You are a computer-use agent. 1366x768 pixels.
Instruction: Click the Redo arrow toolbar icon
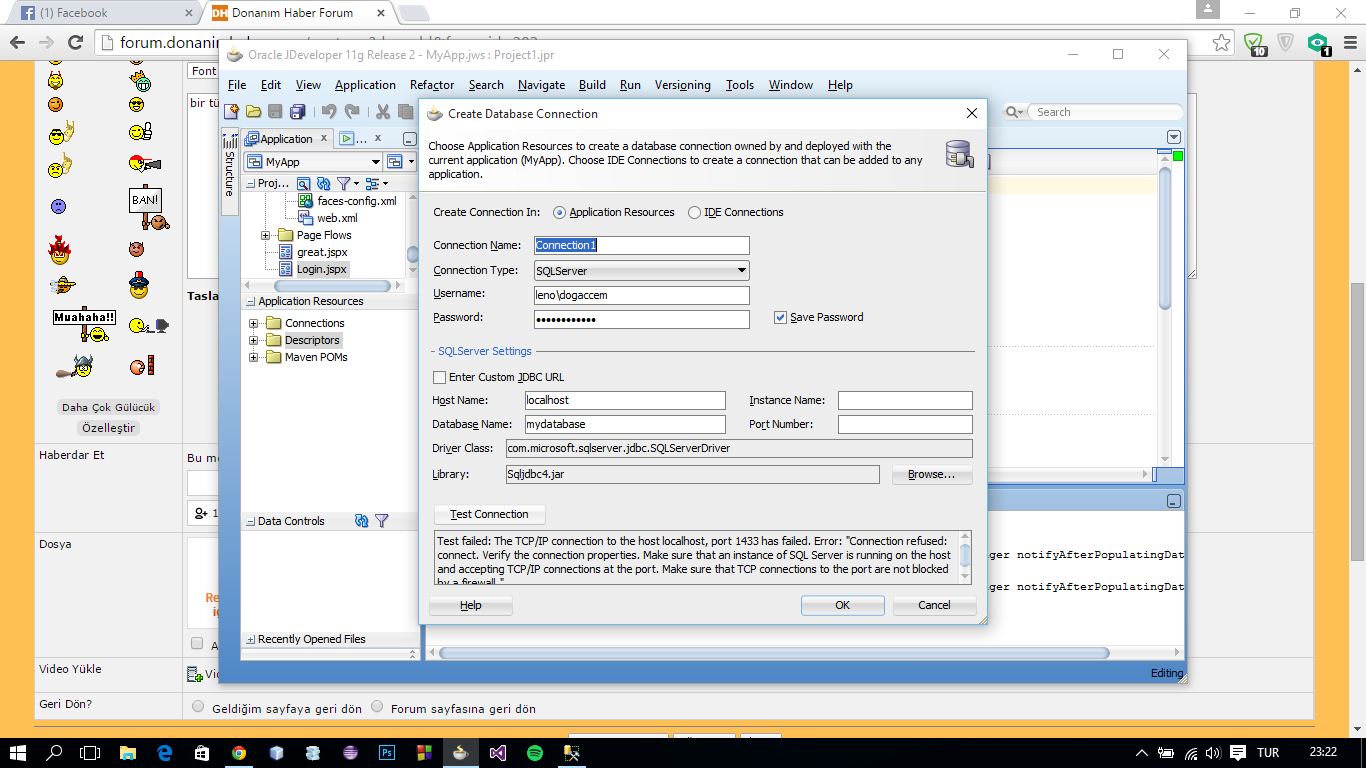click(352, 112)
